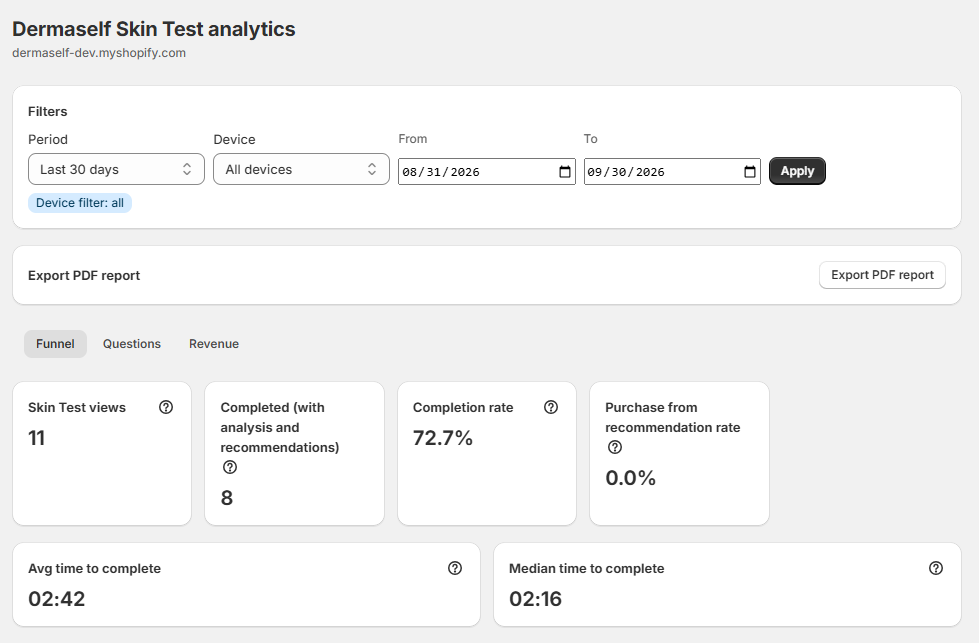The image size is (979, 643).
Task: Switch to the Funnel tab
Action: point(55,344)
